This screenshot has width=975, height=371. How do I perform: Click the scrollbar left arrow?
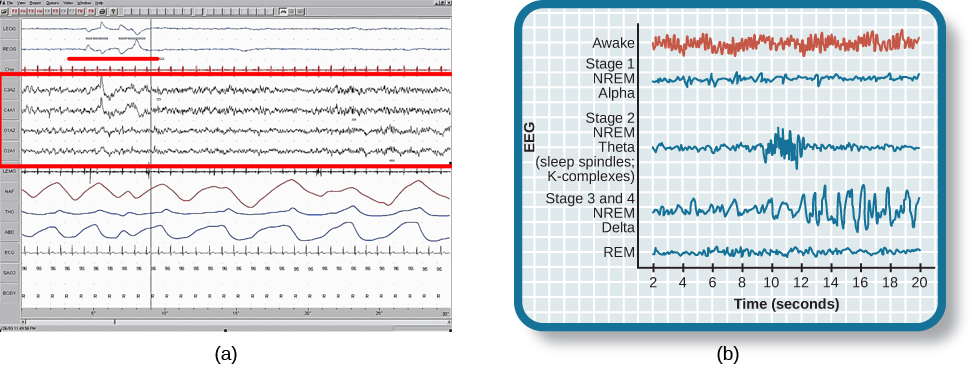point(23,321)
